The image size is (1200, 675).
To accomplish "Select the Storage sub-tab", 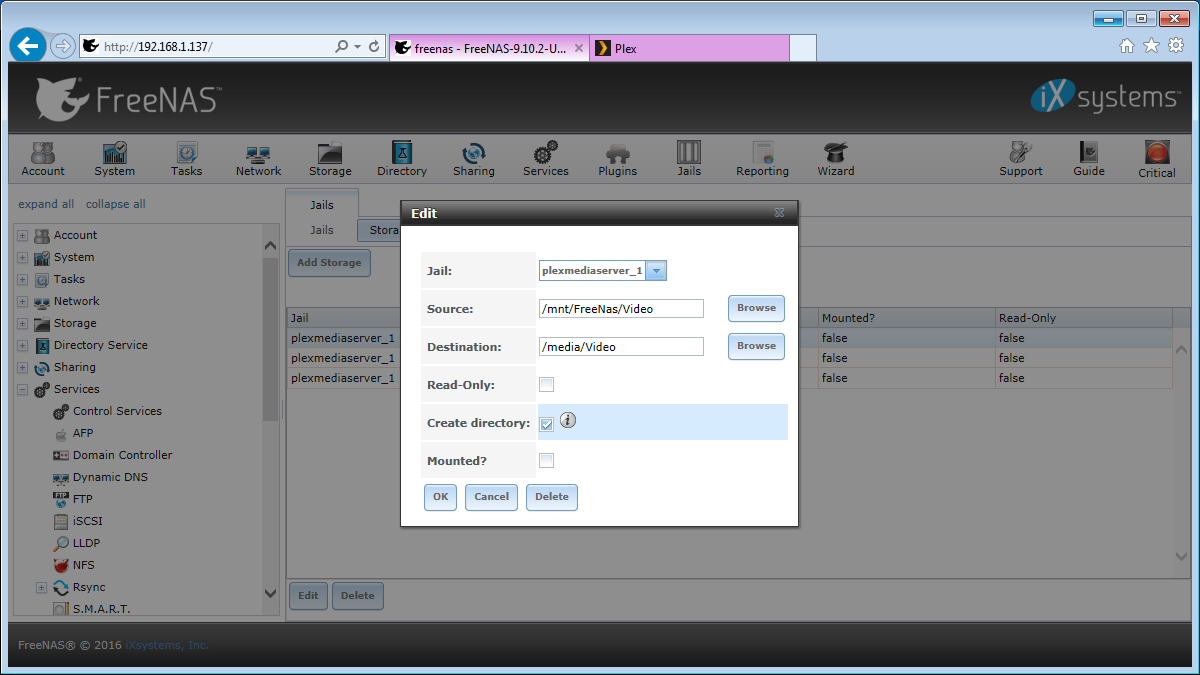I will (x=381, y=230).
